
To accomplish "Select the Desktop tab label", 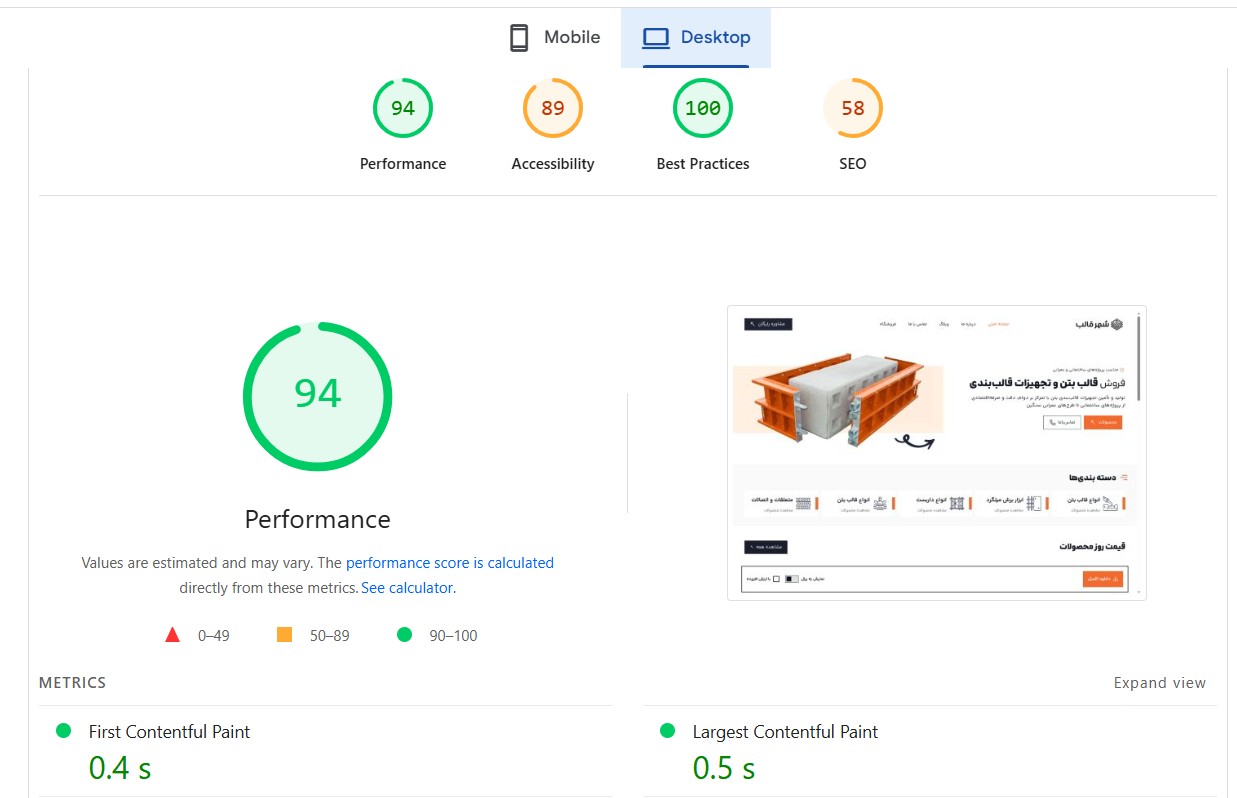I will (x=715, y=38).
